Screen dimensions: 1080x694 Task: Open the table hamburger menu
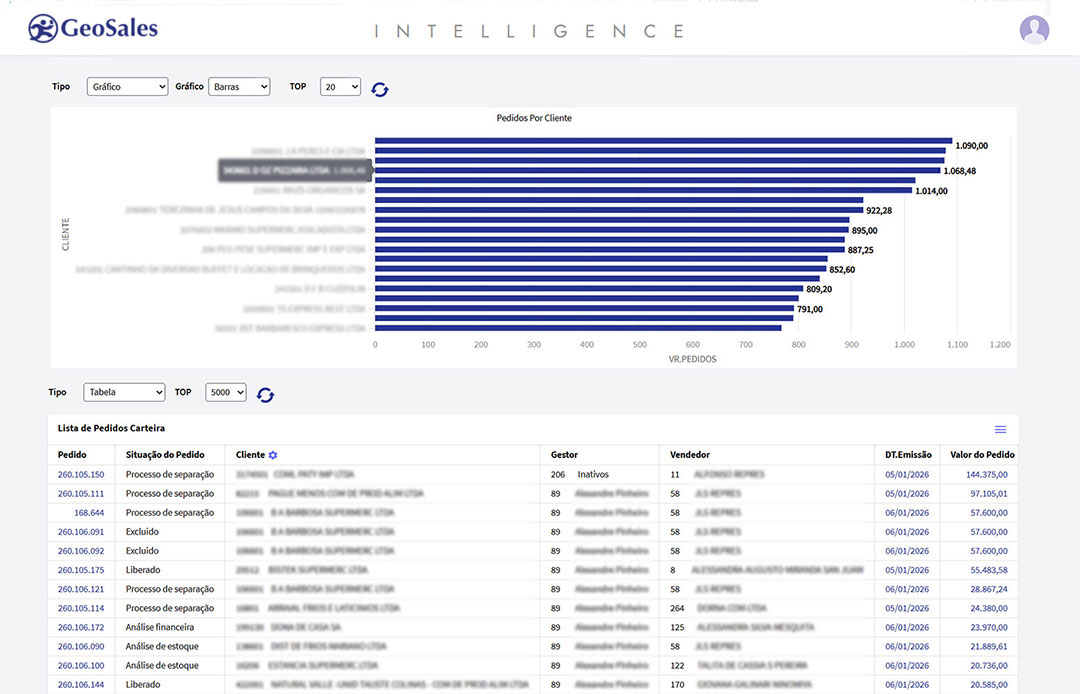click(x=1000, y=429)
